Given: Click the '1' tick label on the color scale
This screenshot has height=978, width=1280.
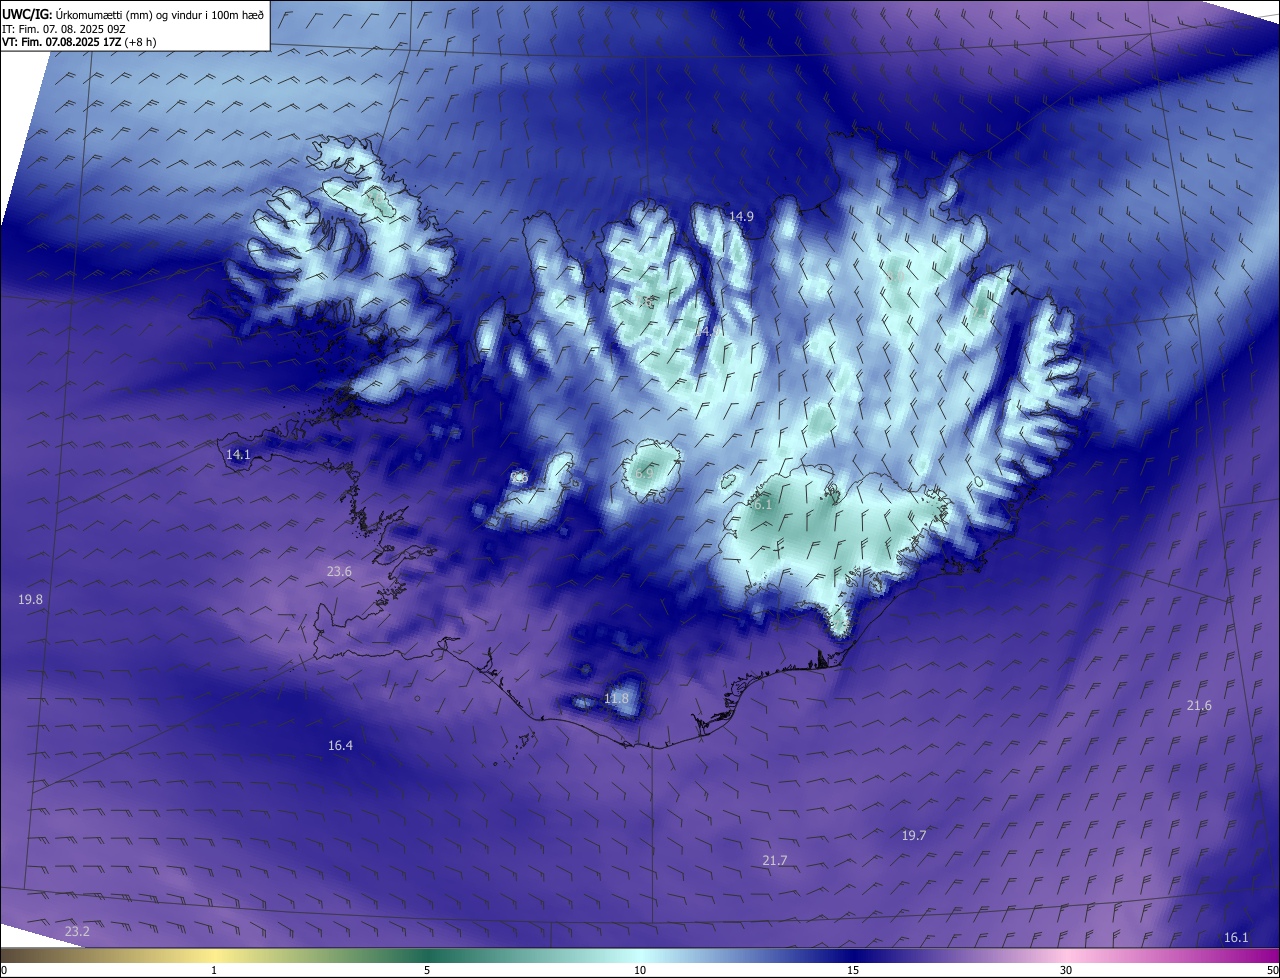Looking at the screenshot, I should pyautogui.click(x=215, y=970).
